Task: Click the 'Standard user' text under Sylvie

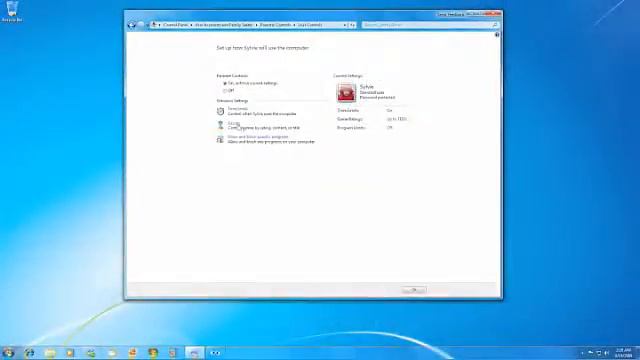Action: [372, 93]
